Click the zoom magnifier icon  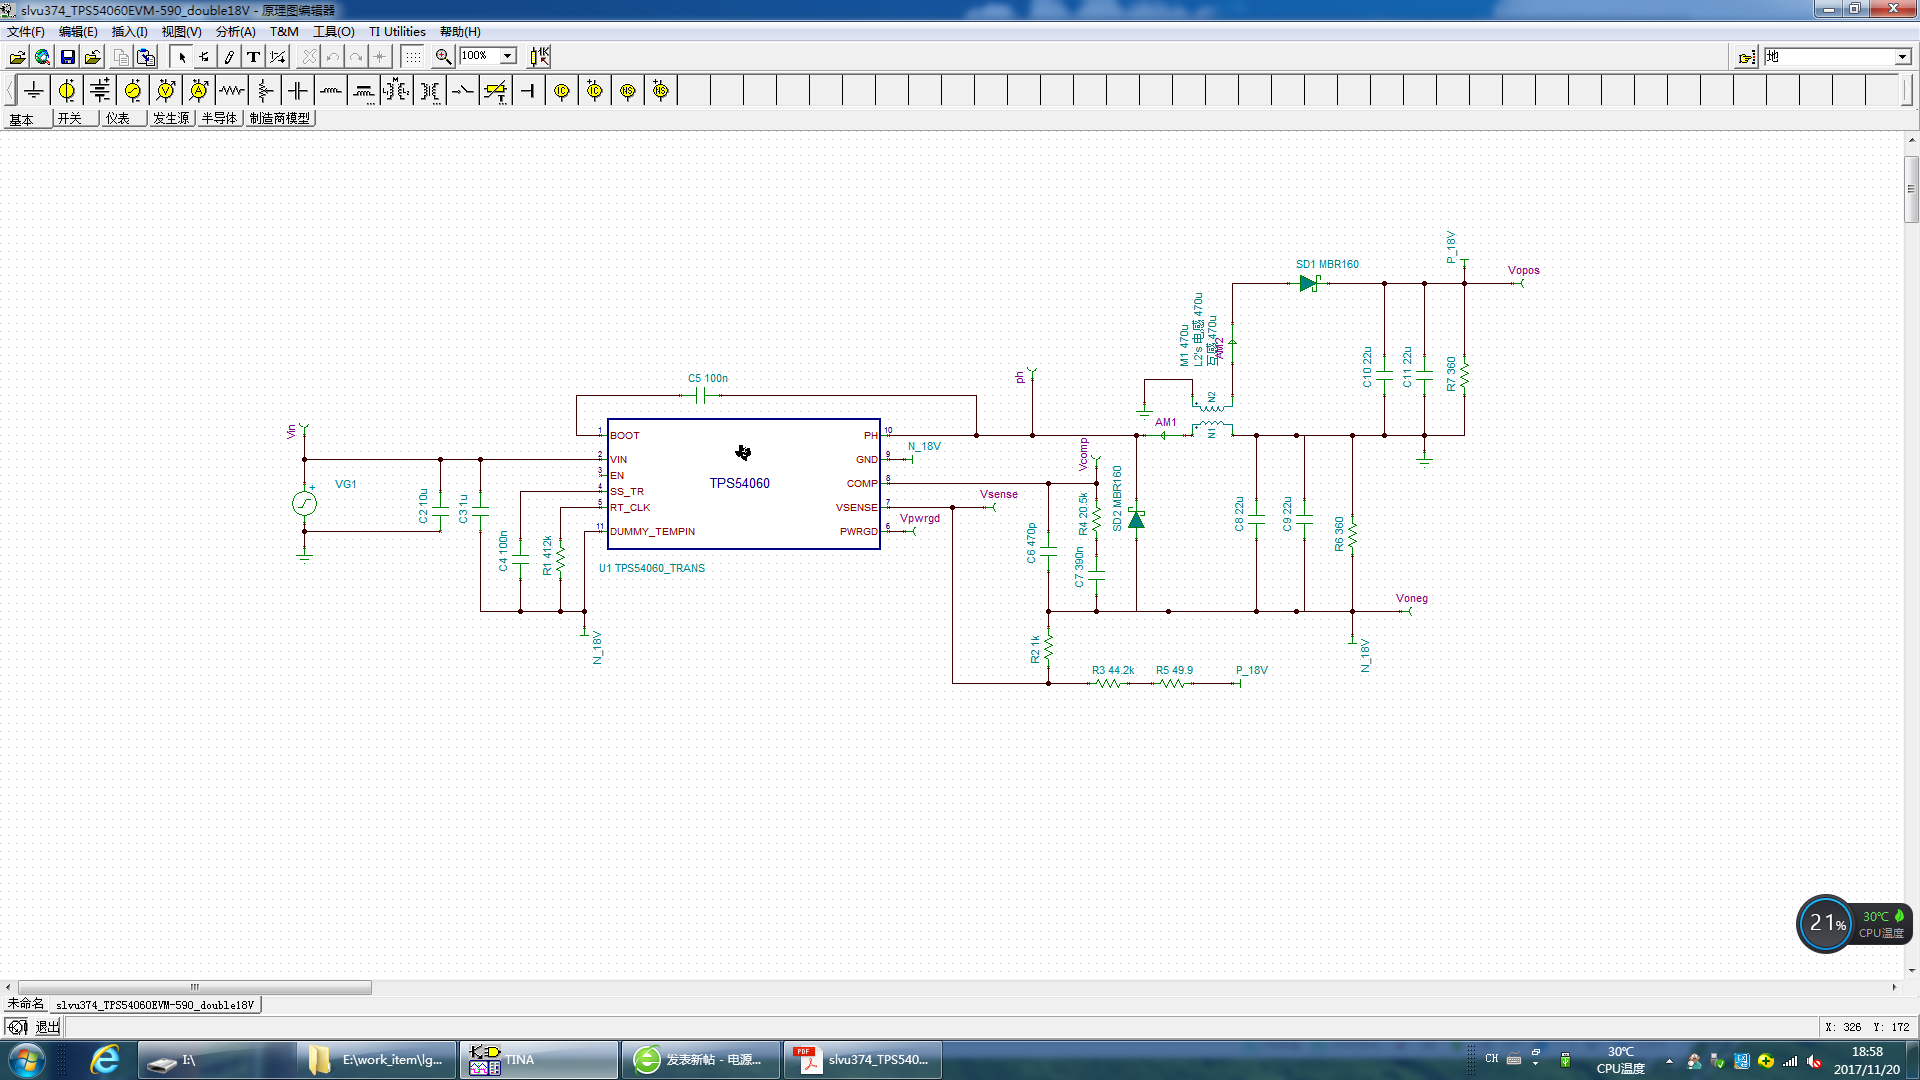tap(443, 57)
